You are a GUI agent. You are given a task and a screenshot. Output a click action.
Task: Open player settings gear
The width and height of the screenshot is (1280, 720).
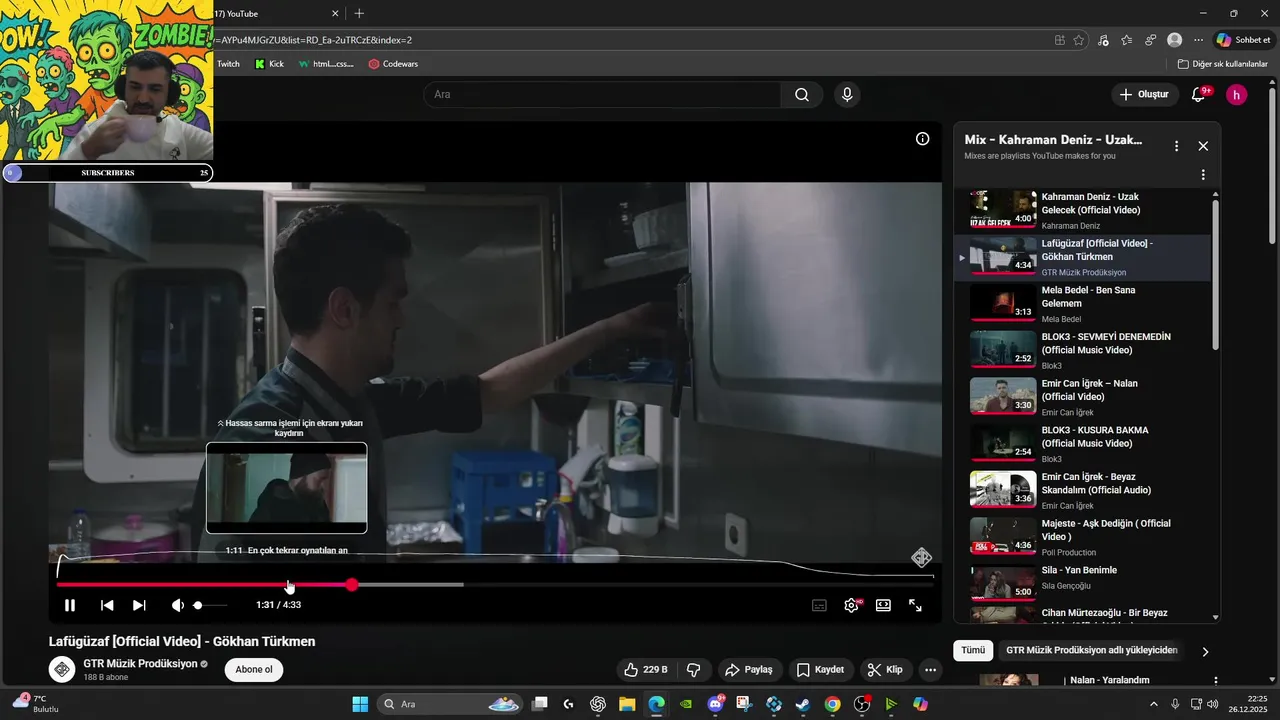(x=851, y=605)
